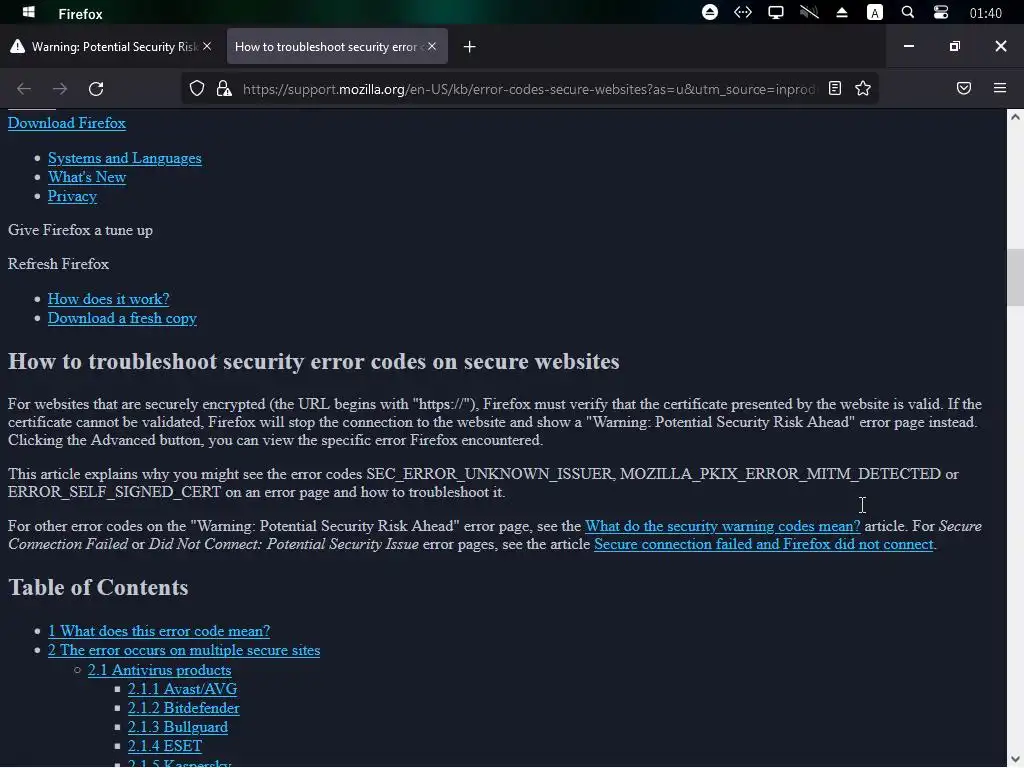Go back to the previous page
Image resolution: width=1024 pixels, height=768 pixels.
click(24, 89)
